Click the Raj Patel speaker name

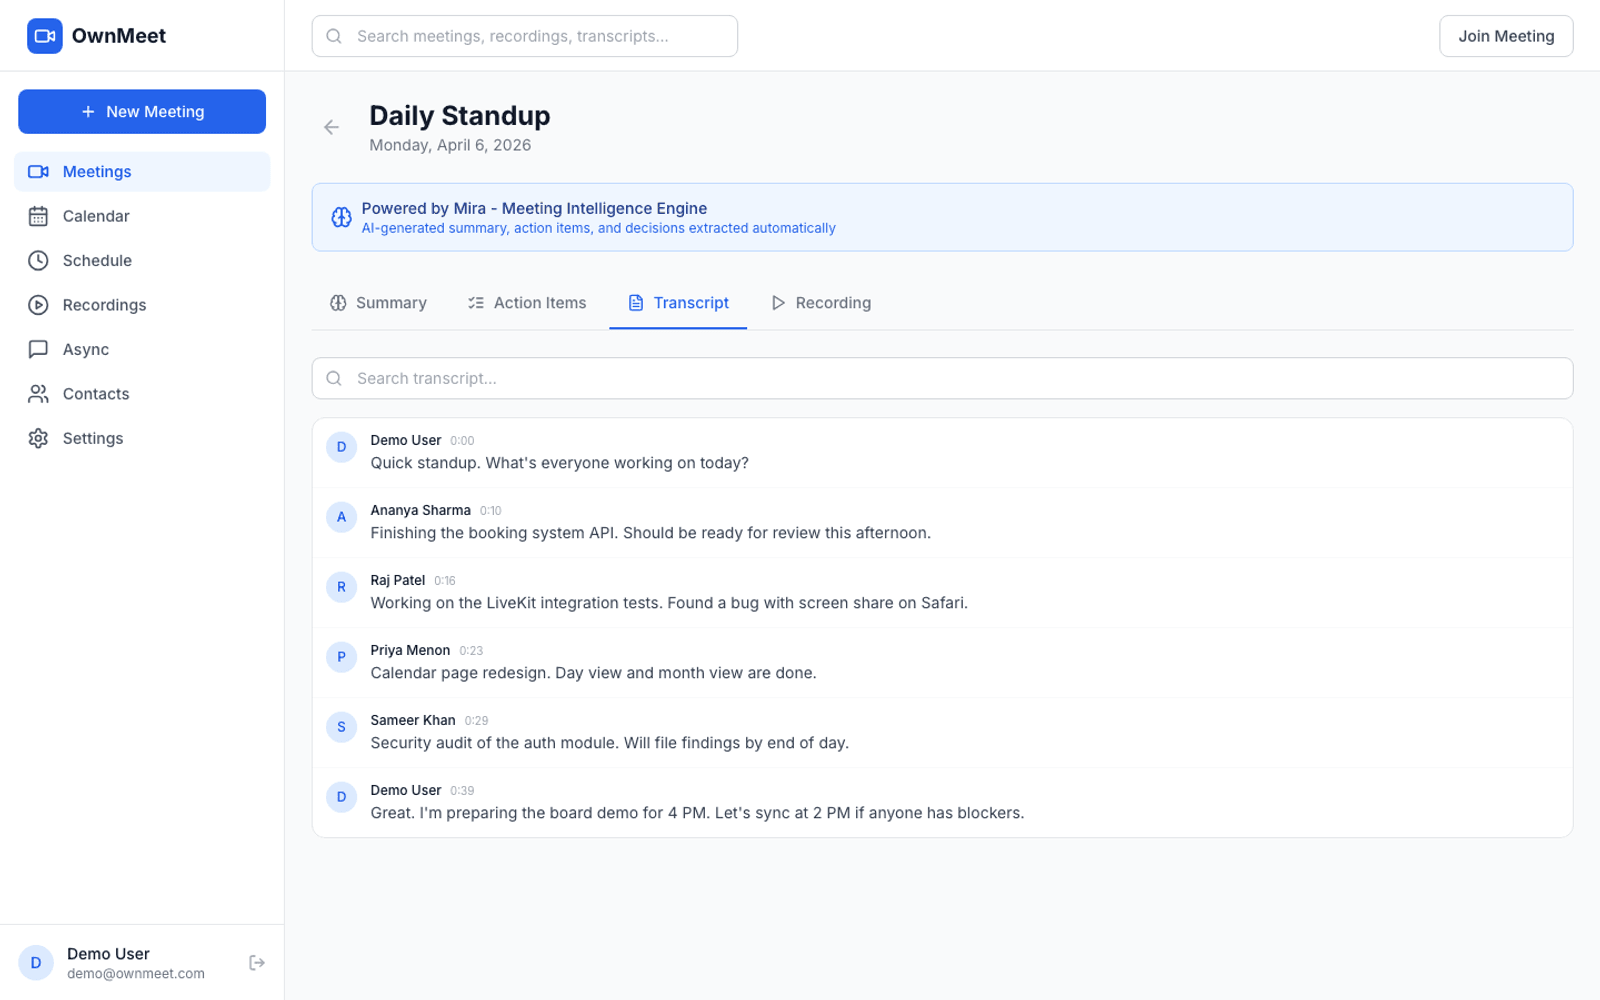(x=398, y=580)
